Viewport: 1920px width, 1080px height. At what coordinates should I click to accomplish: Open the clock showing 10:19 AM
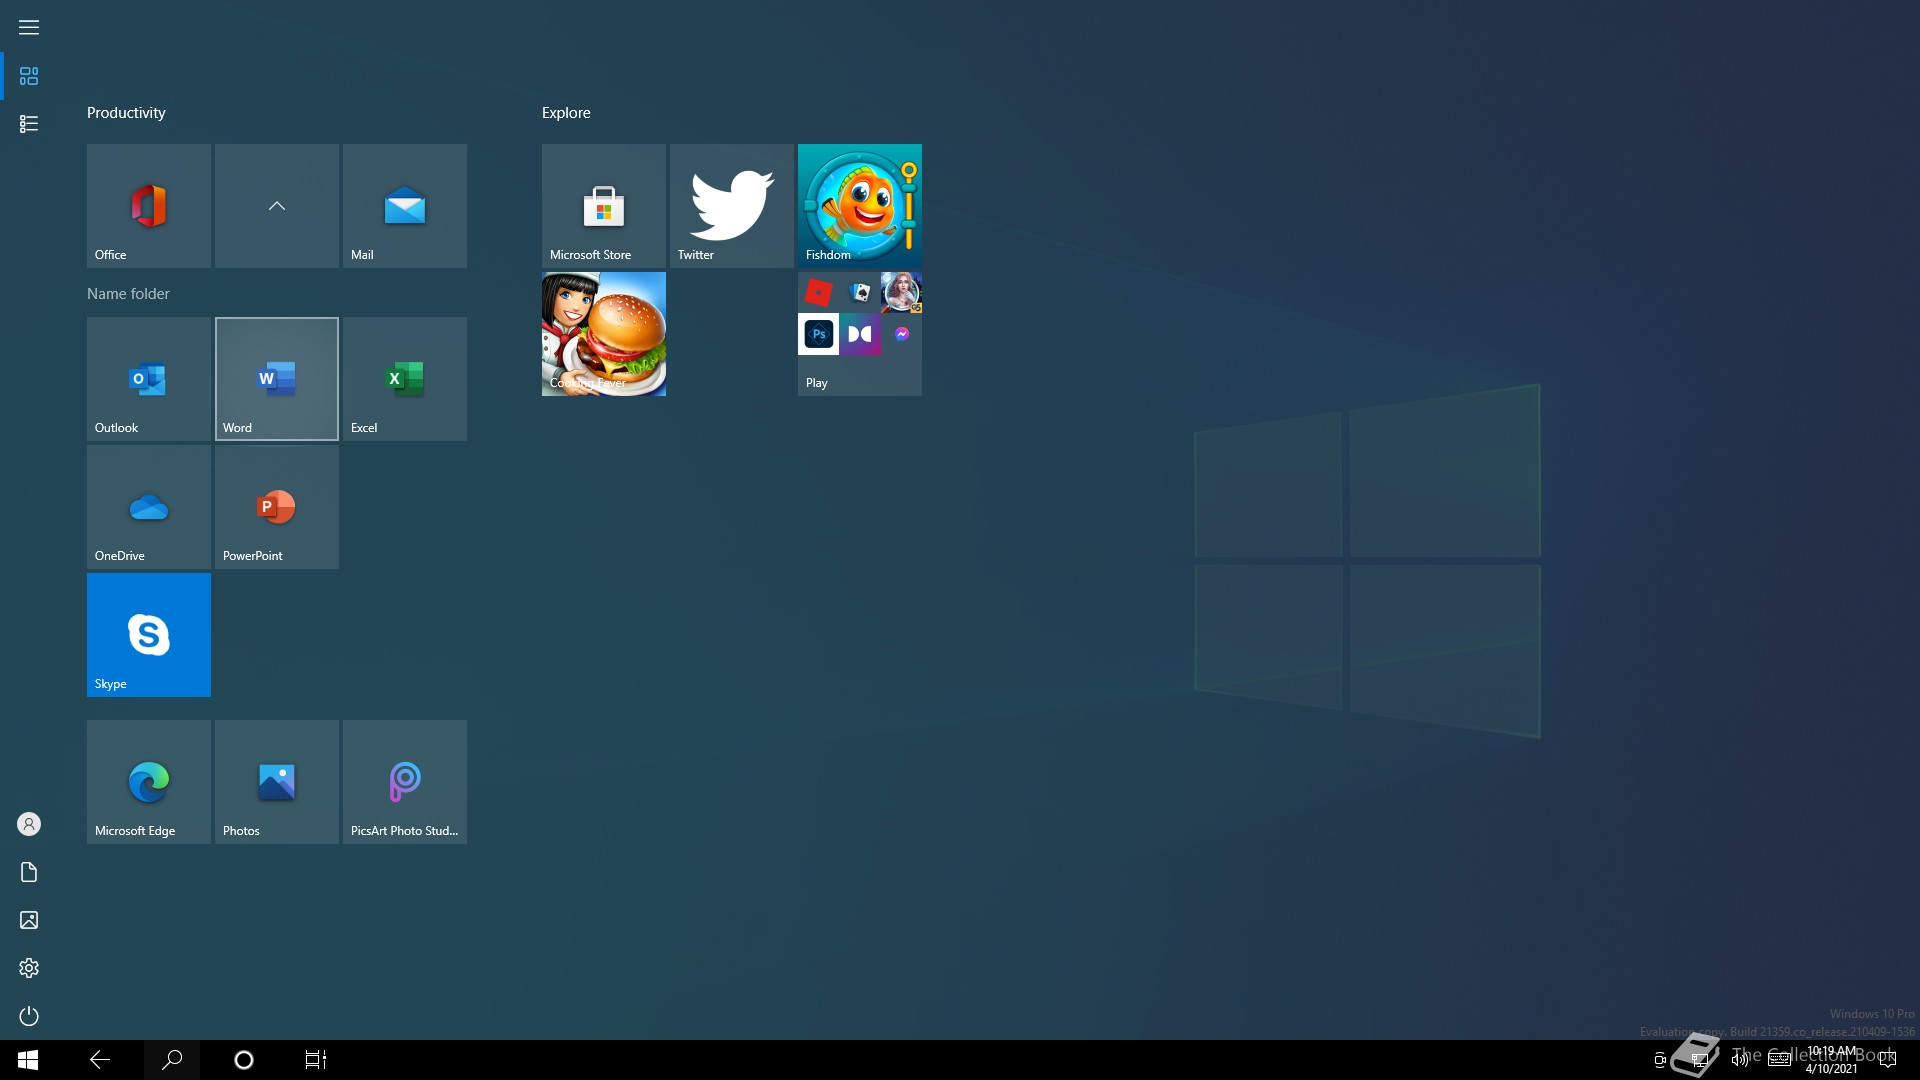point(1832,1060)
